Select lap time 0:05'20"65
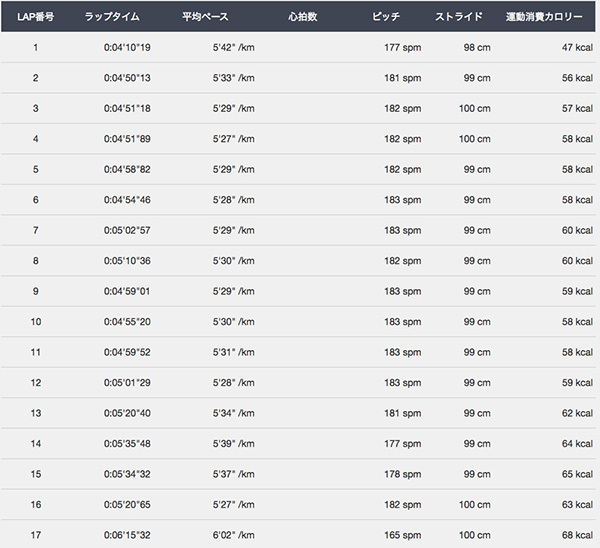Viewport: 600px width, 548px height. click(127, 505)
